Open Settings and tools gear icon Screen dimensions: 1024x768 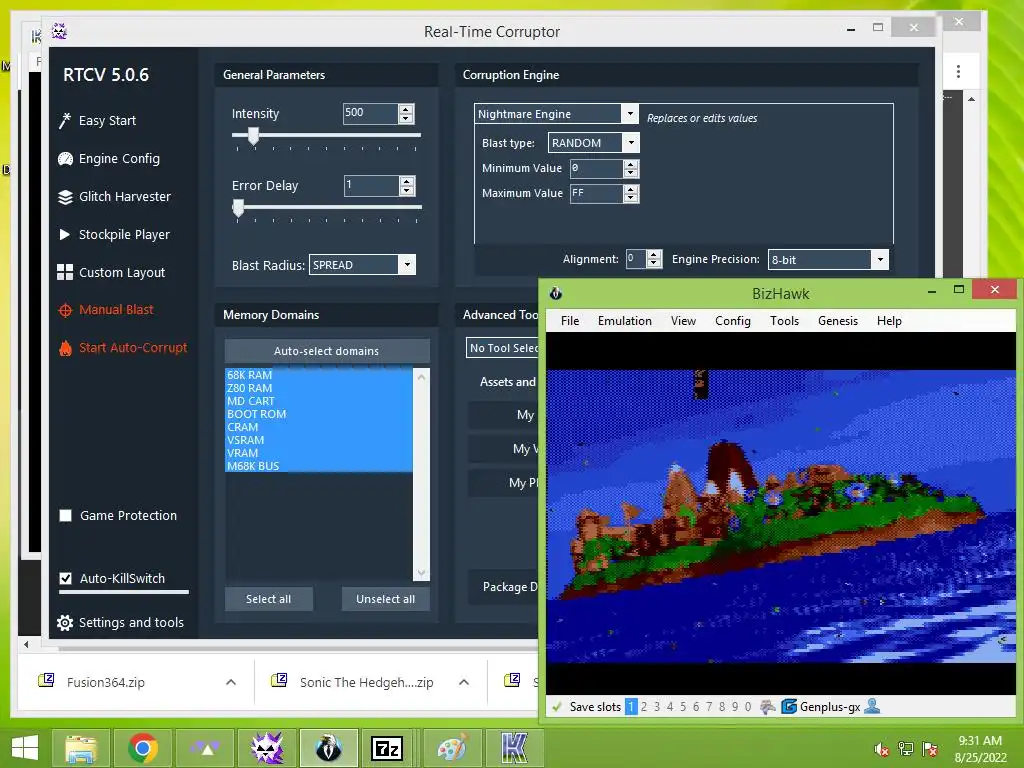pos(65,623)
